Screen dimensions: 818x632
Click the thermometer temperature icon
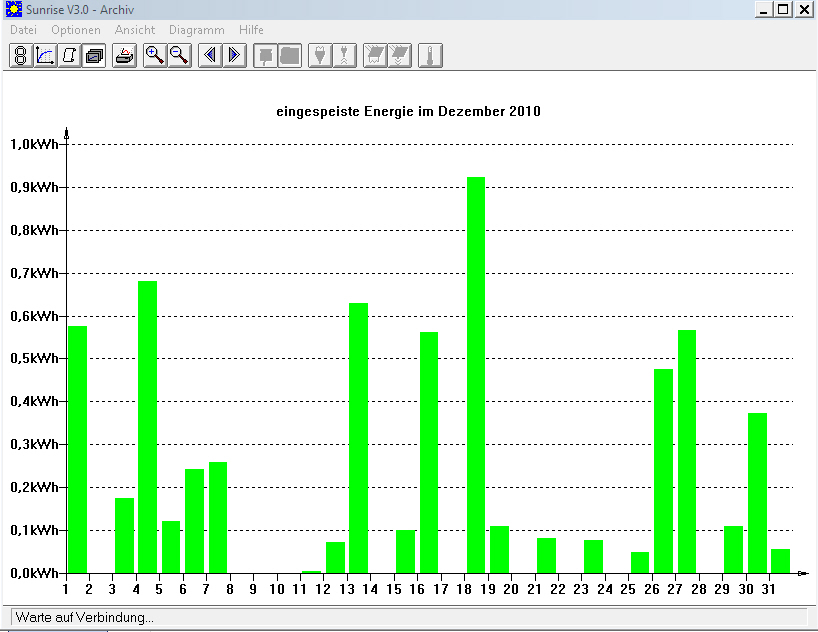click(x=430, y=55)
